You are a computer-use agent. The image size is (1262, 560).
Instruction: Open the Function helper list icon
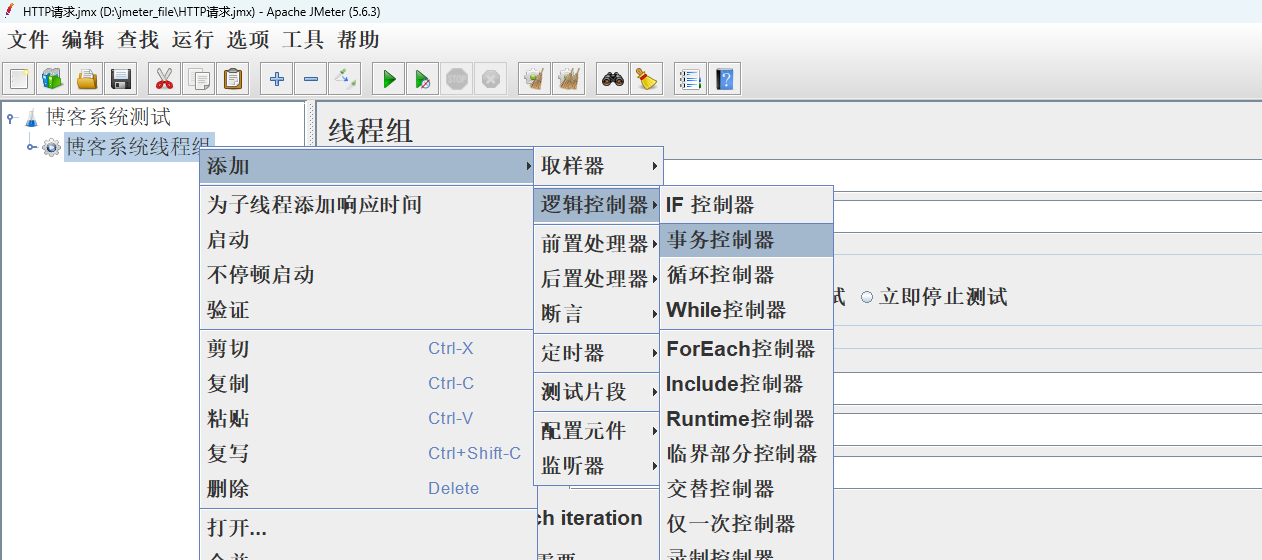click(x=690, y=78)
